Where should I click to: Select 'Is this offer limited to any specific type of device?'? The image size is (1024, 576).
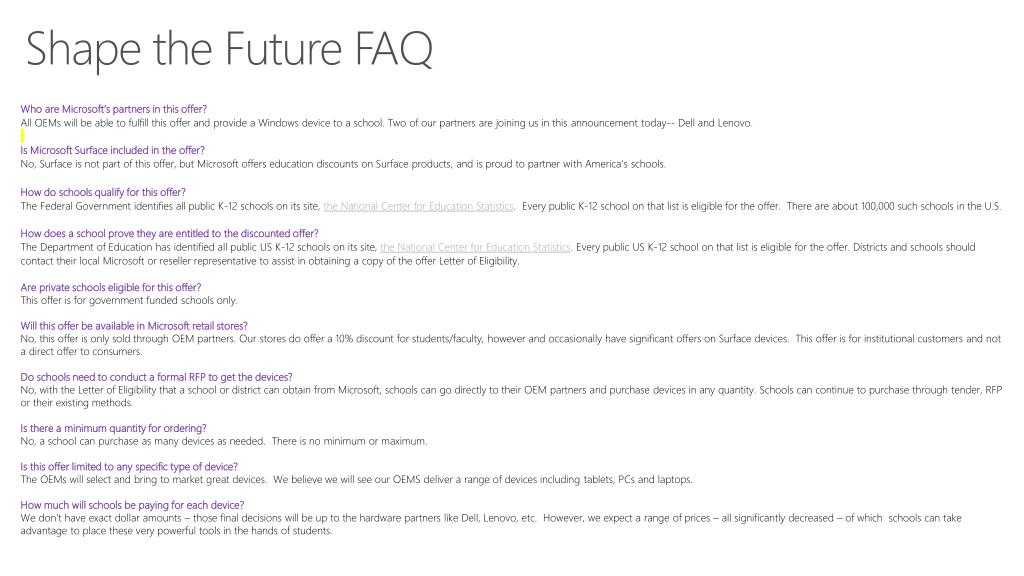pyautogui.click(x=129, y=467)
